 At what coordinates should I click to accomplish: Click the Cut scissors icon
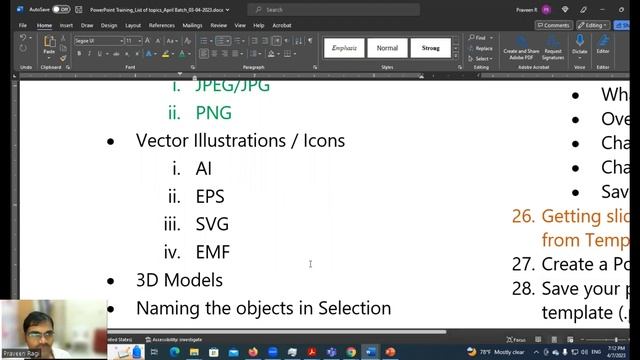point(63,38)
